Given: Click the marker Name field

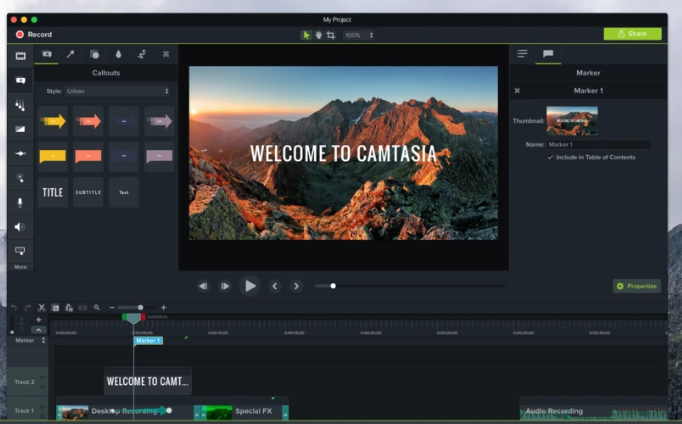Looking at the screenshot, I should tap(599, 144).
